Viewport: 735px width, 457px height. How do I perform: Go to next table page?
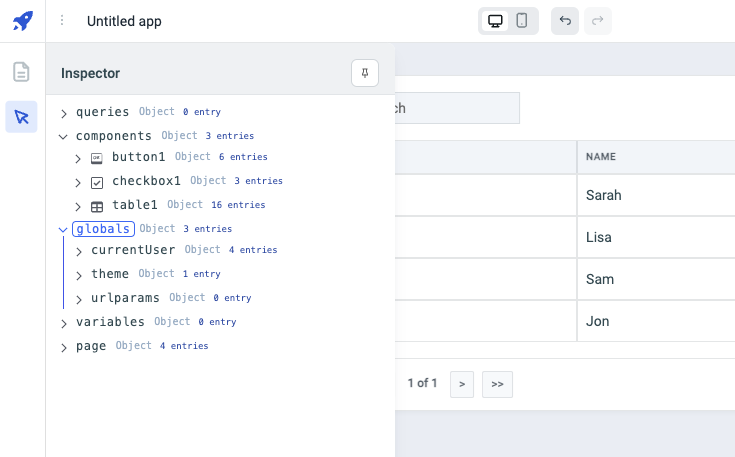(x=461, y=384)
